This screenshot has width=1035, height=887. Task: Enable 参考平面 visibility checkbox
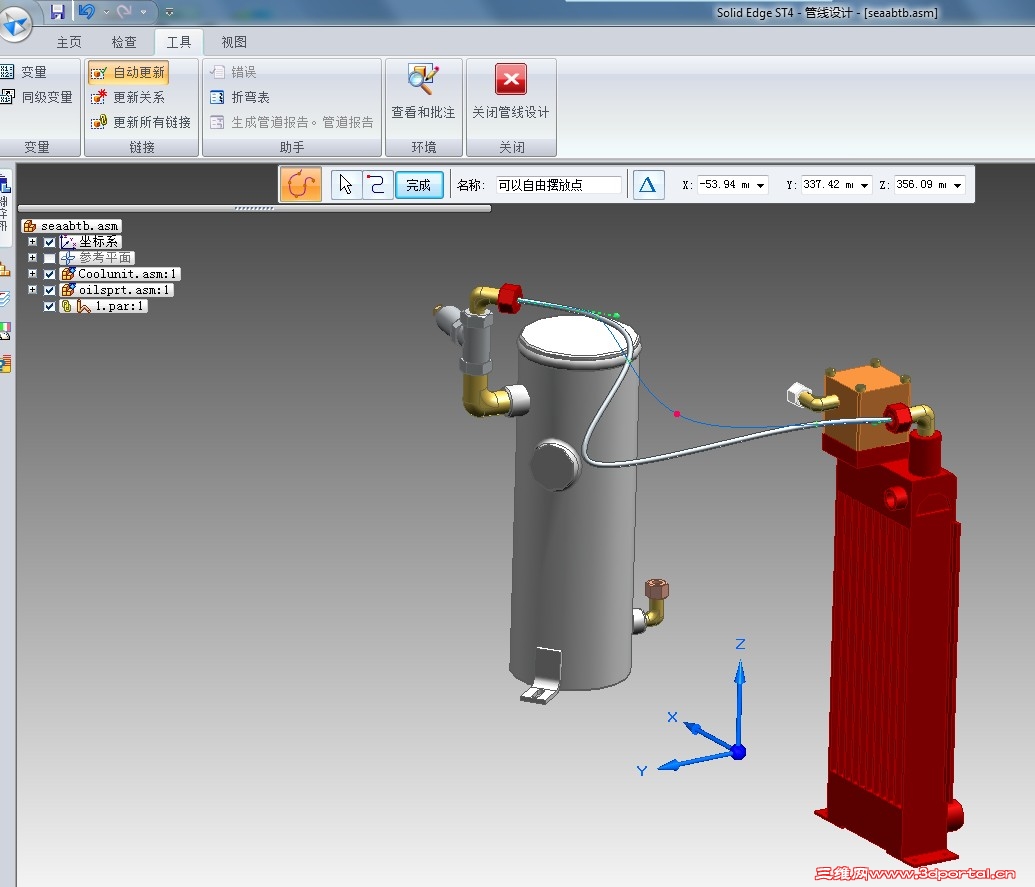pyautogui.click(x=50, y=258)
